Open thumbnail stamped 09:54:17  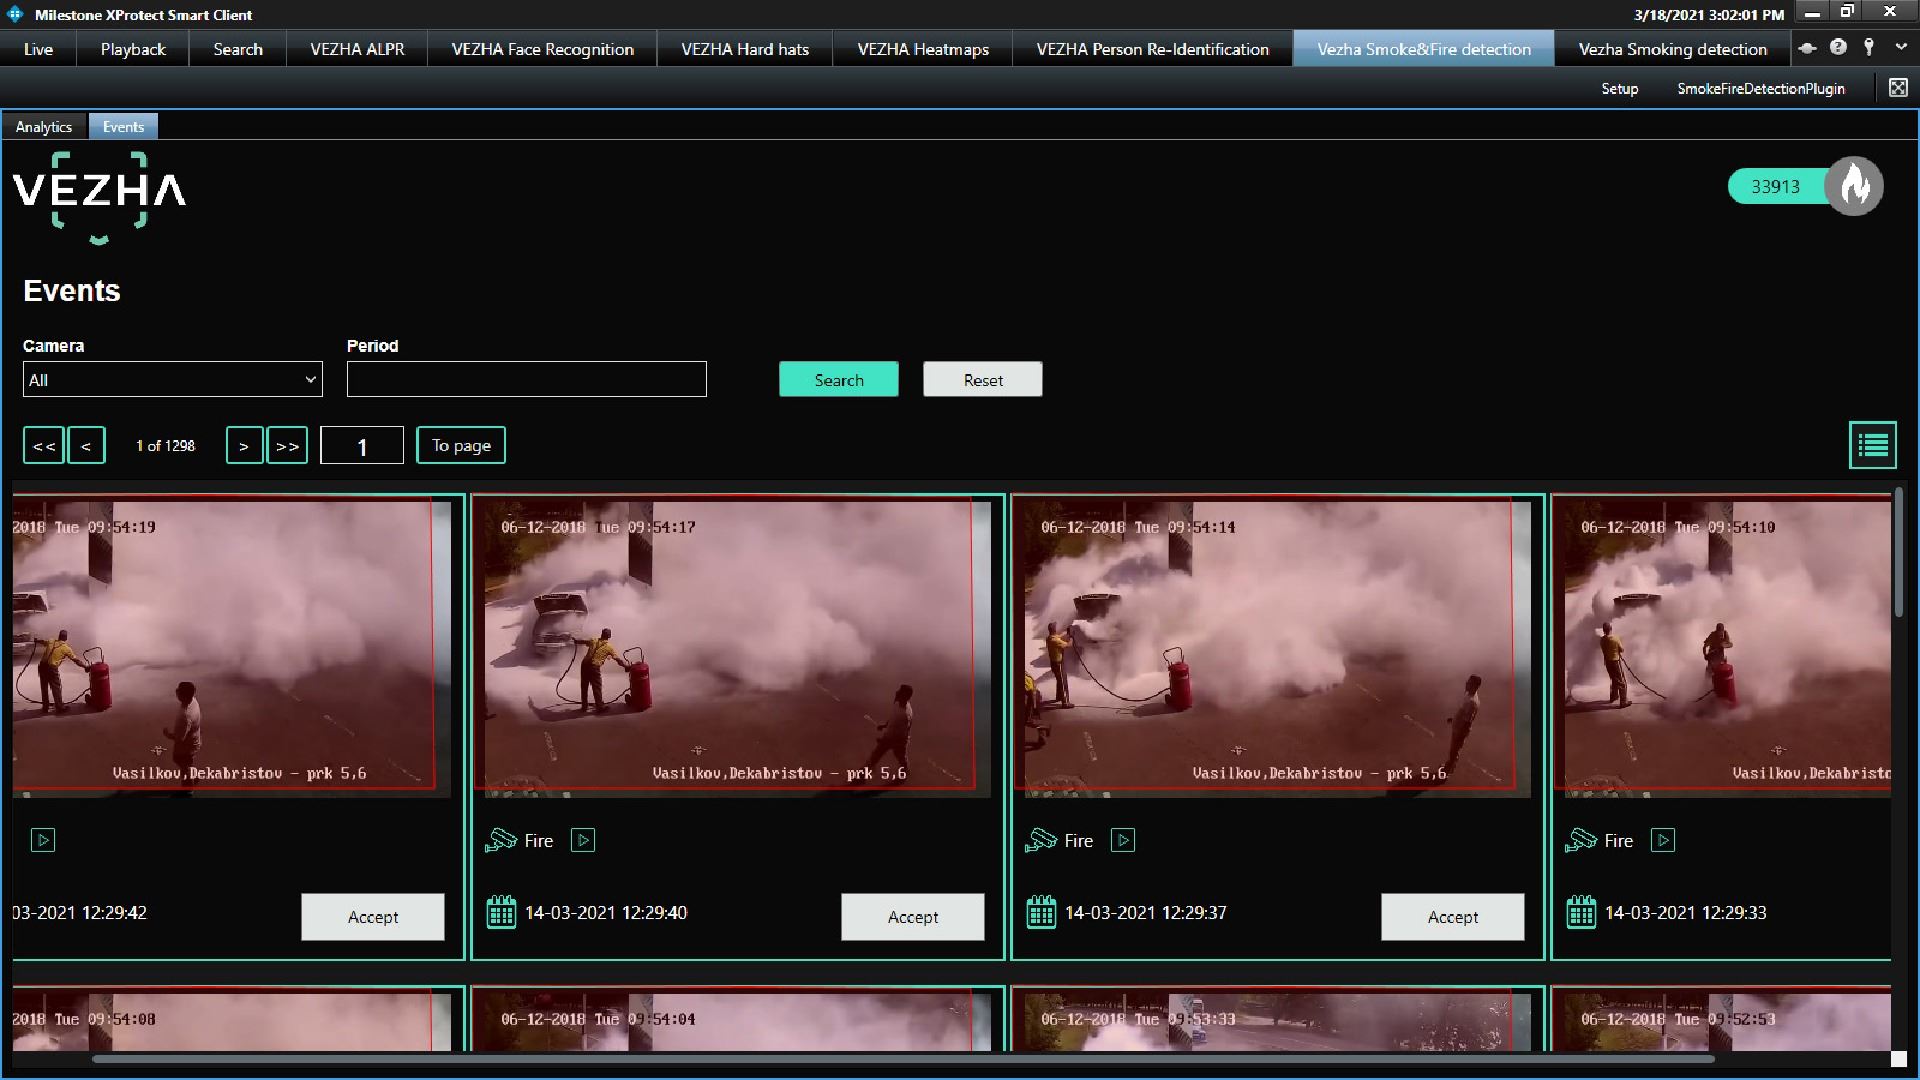[x=737, y=649]
